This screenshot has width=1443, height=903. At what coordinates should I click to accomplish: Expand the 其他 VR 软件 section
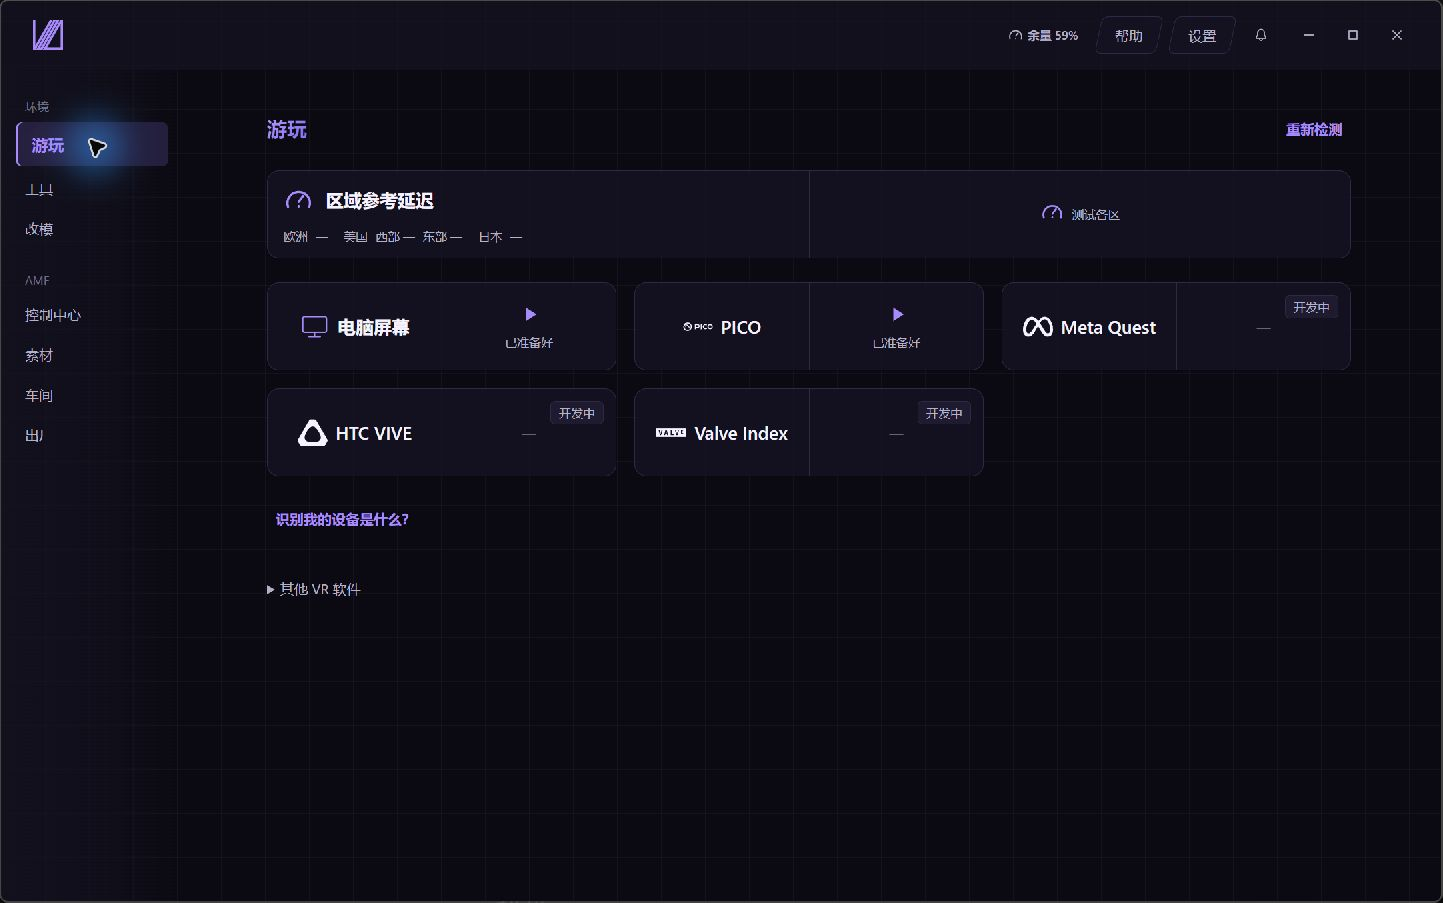pyautogui.click(x=313, y=589)
